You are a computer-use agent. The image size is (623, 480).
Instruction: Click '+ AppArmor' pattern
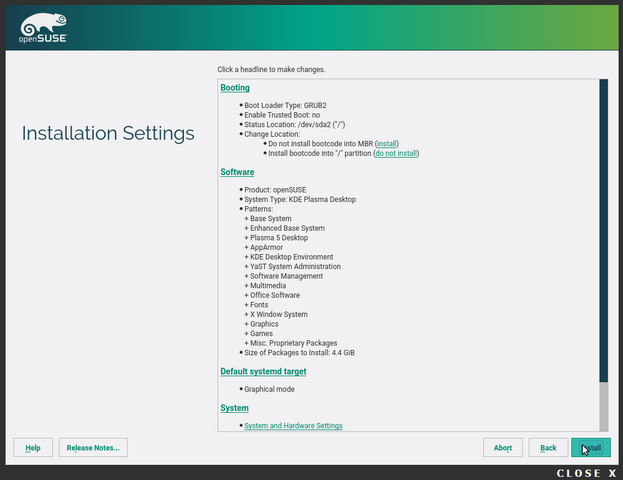click(x=263, y=247)
